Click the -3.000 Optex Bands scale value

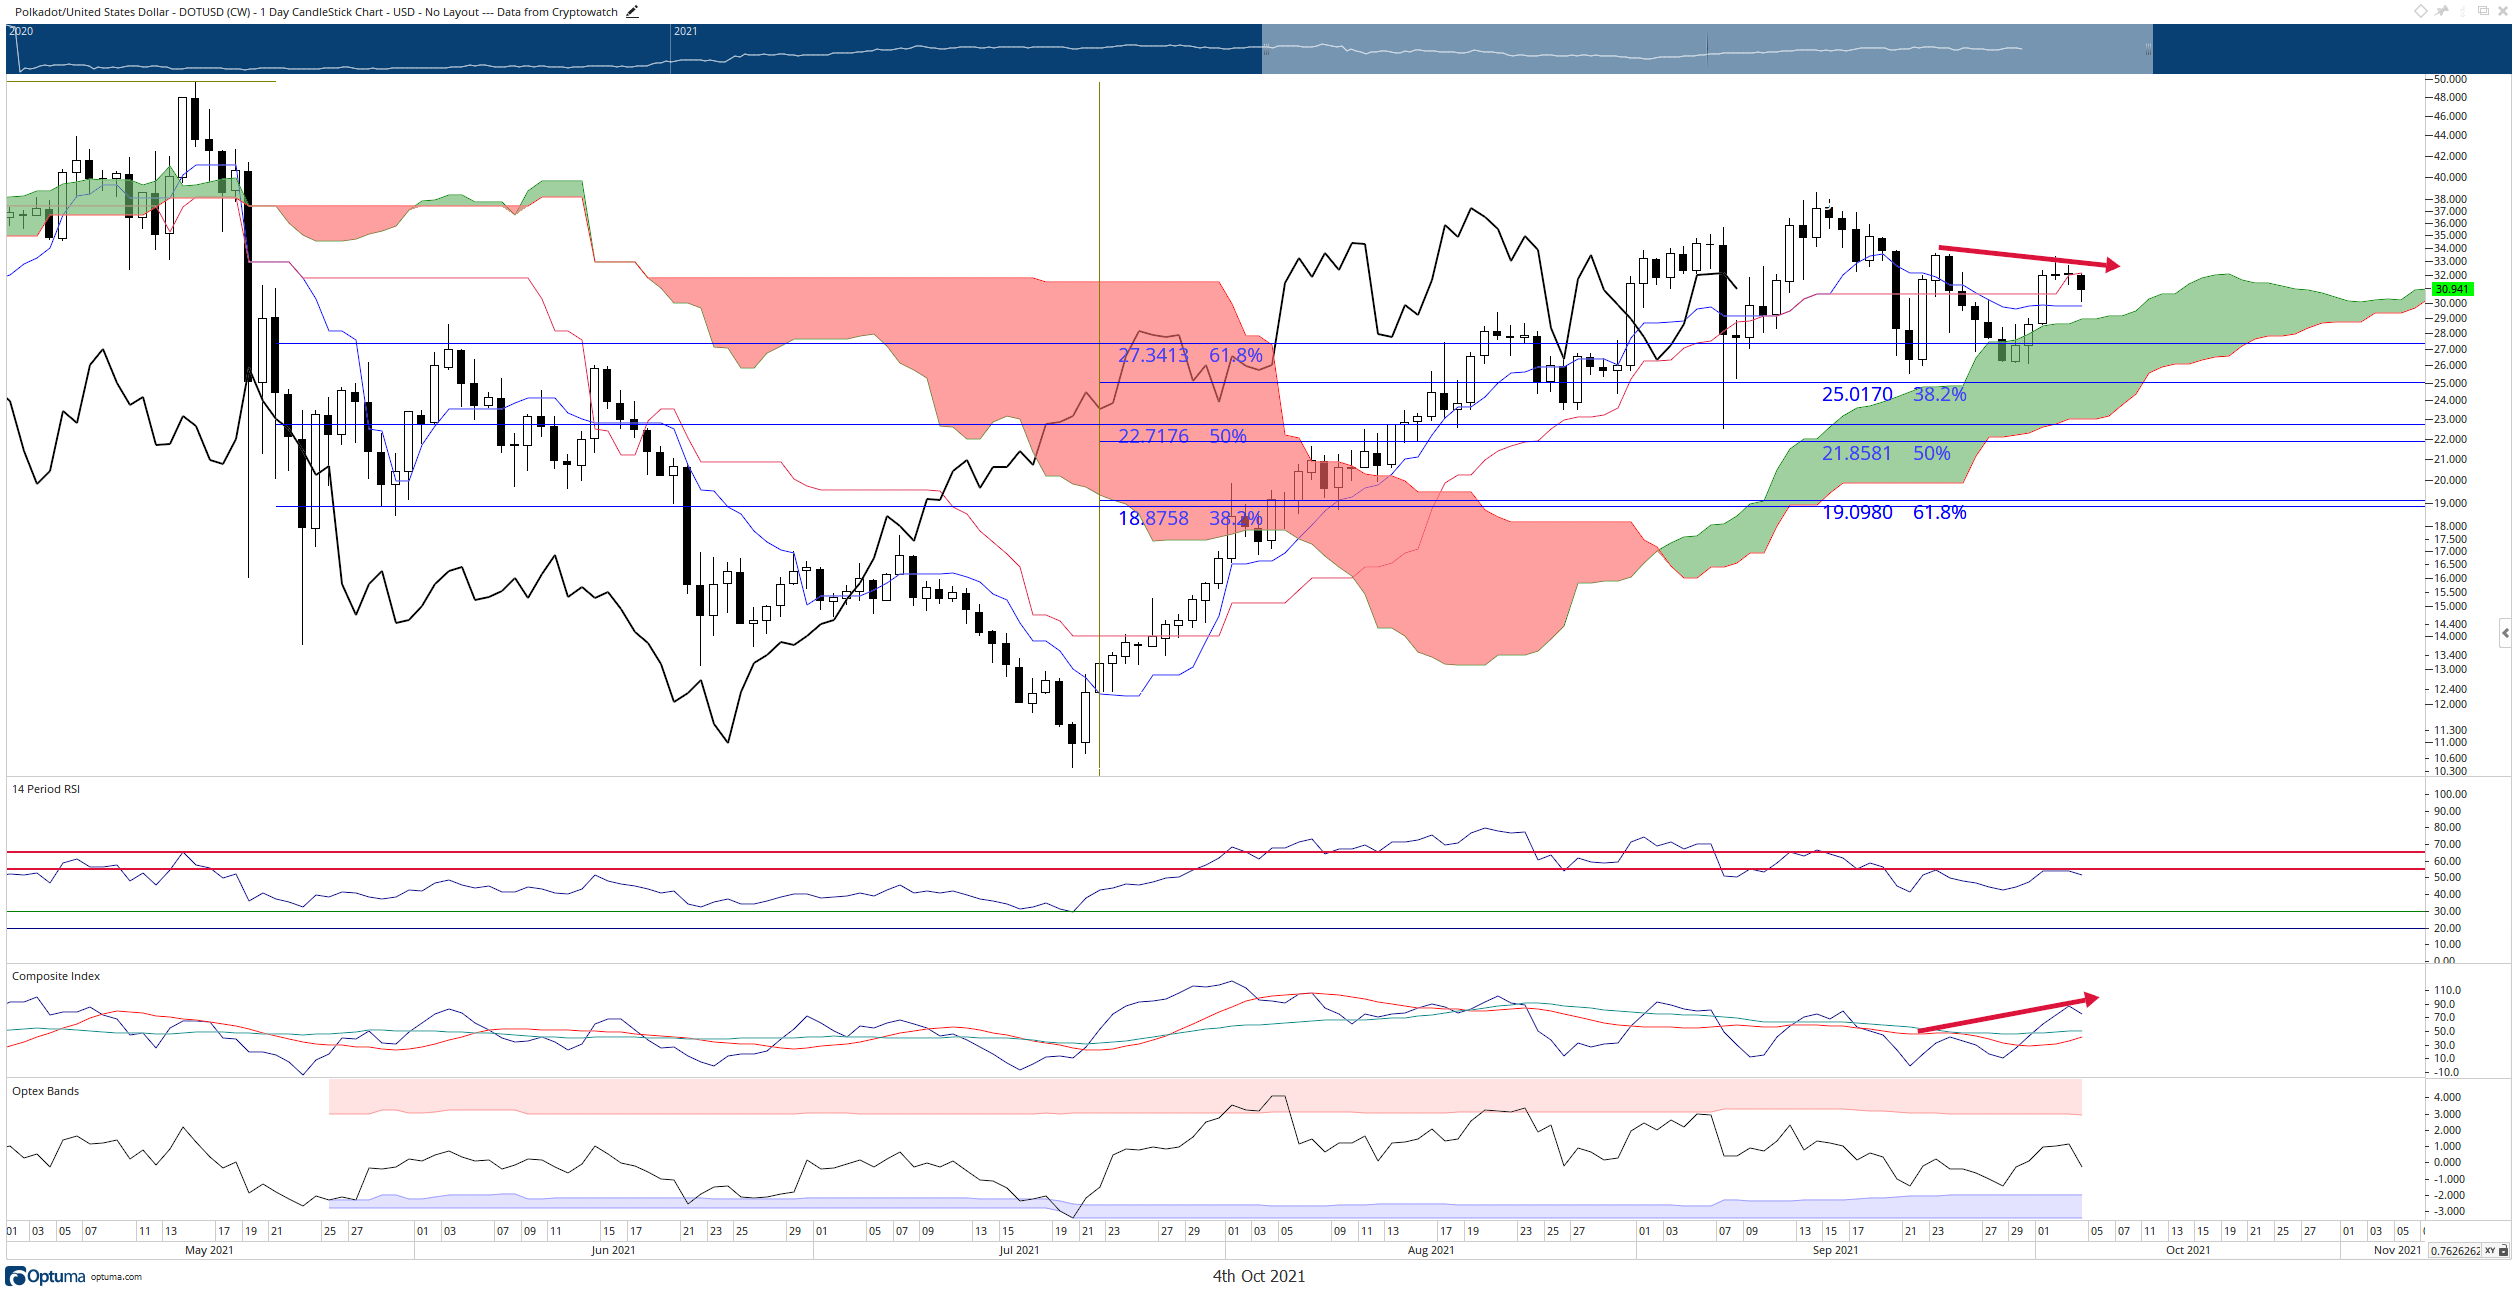(2447, 1211)
